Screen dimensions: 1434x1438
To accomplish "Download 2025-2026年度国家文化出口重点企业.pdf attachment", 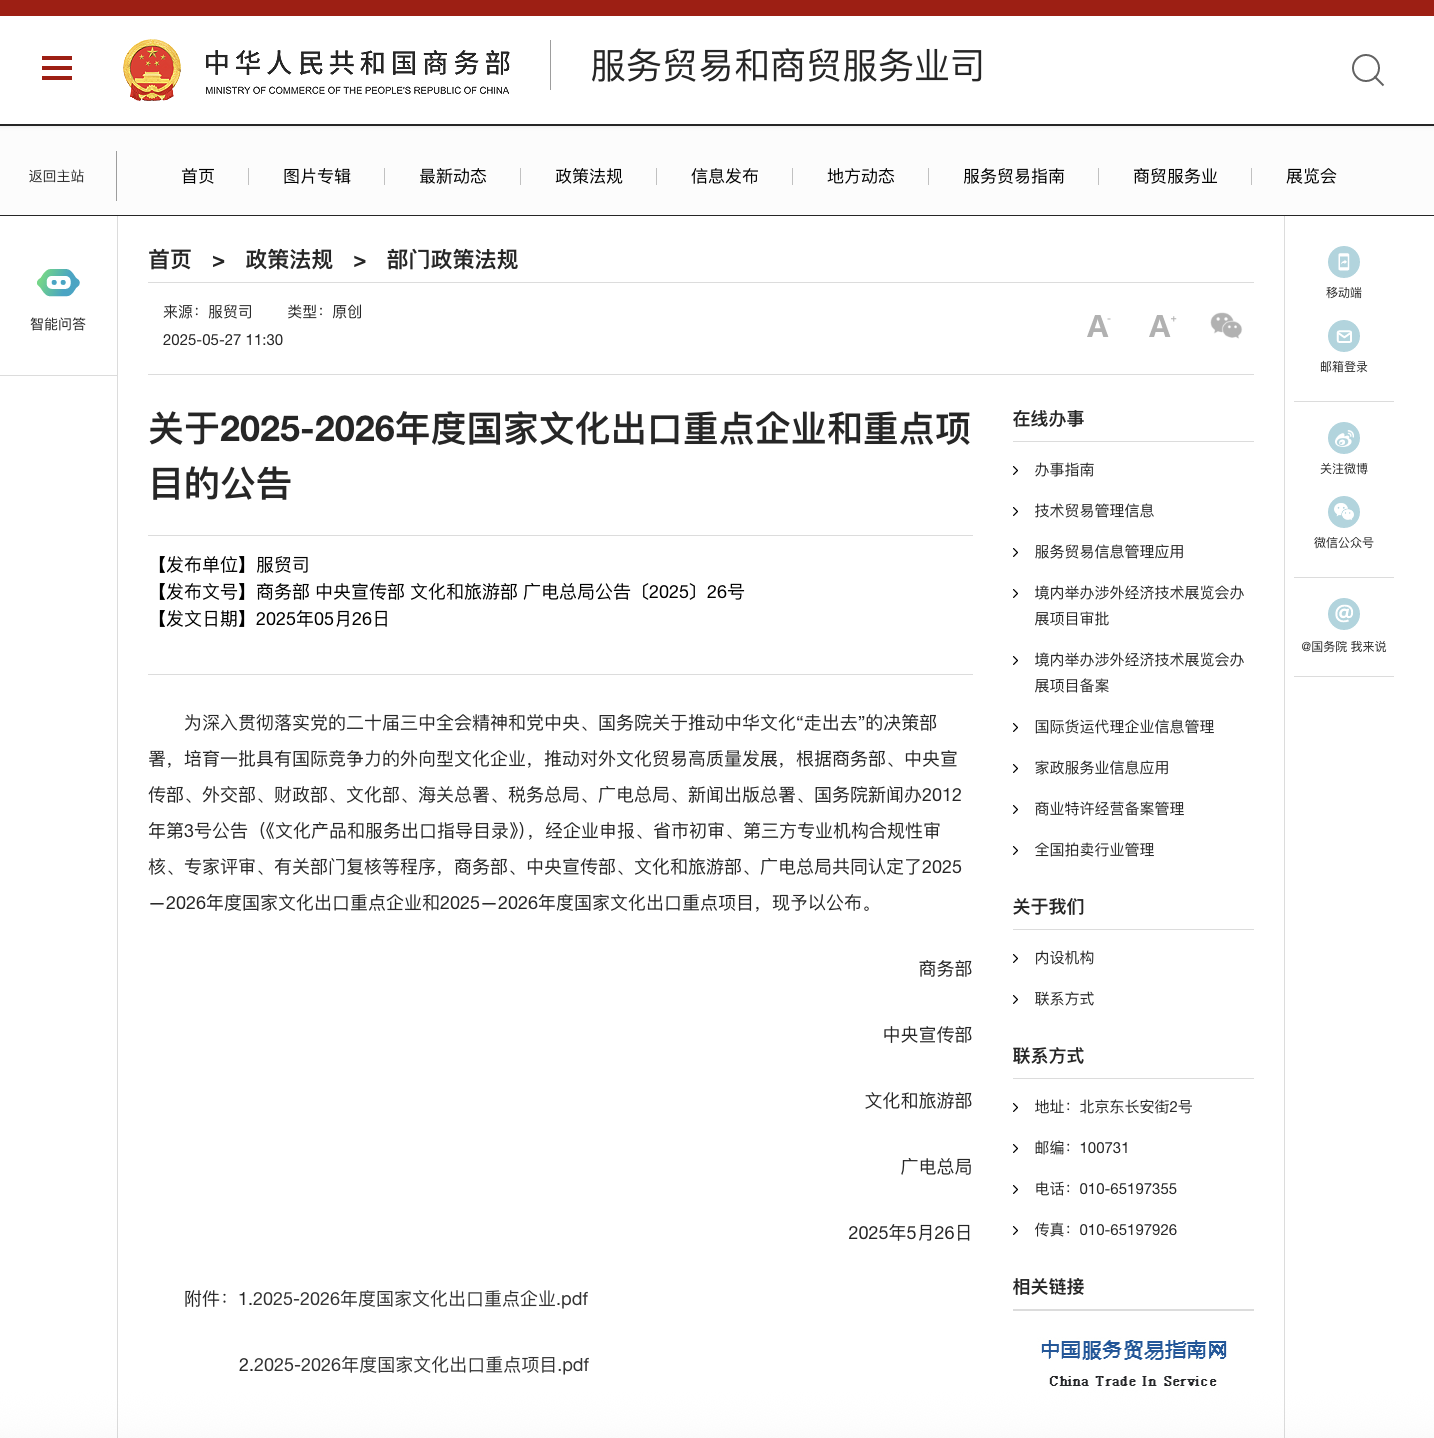I will [x=412, y=1299].
